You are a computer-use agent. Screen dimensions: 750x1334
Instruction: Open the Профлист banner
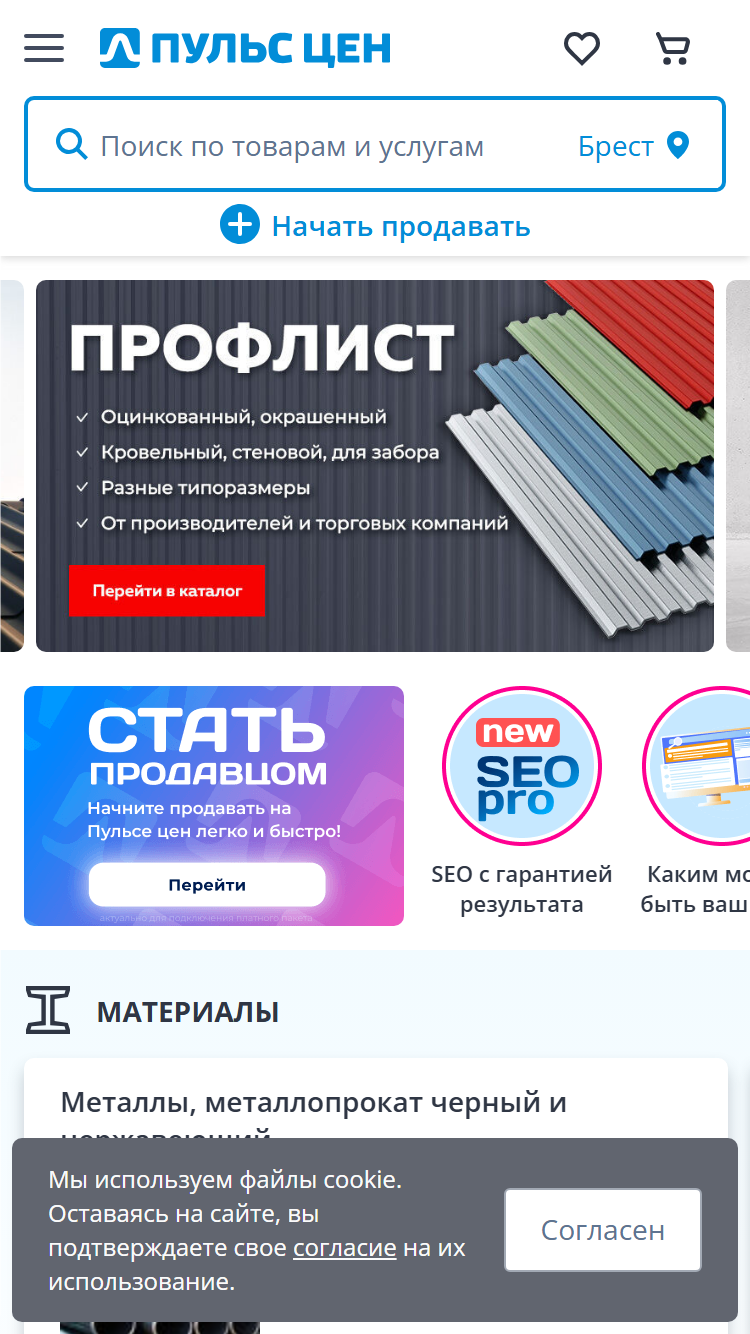coord(375,466)
